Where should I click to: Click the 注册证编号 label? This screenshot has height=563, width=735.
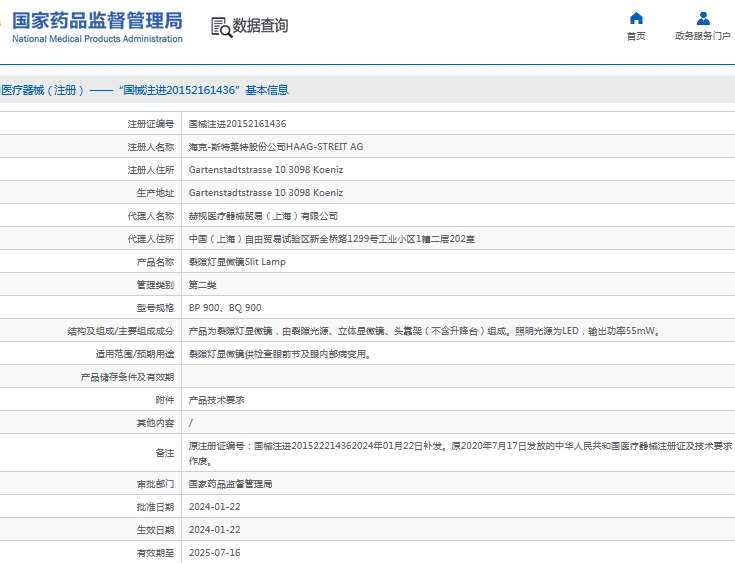tap(150, 124)
